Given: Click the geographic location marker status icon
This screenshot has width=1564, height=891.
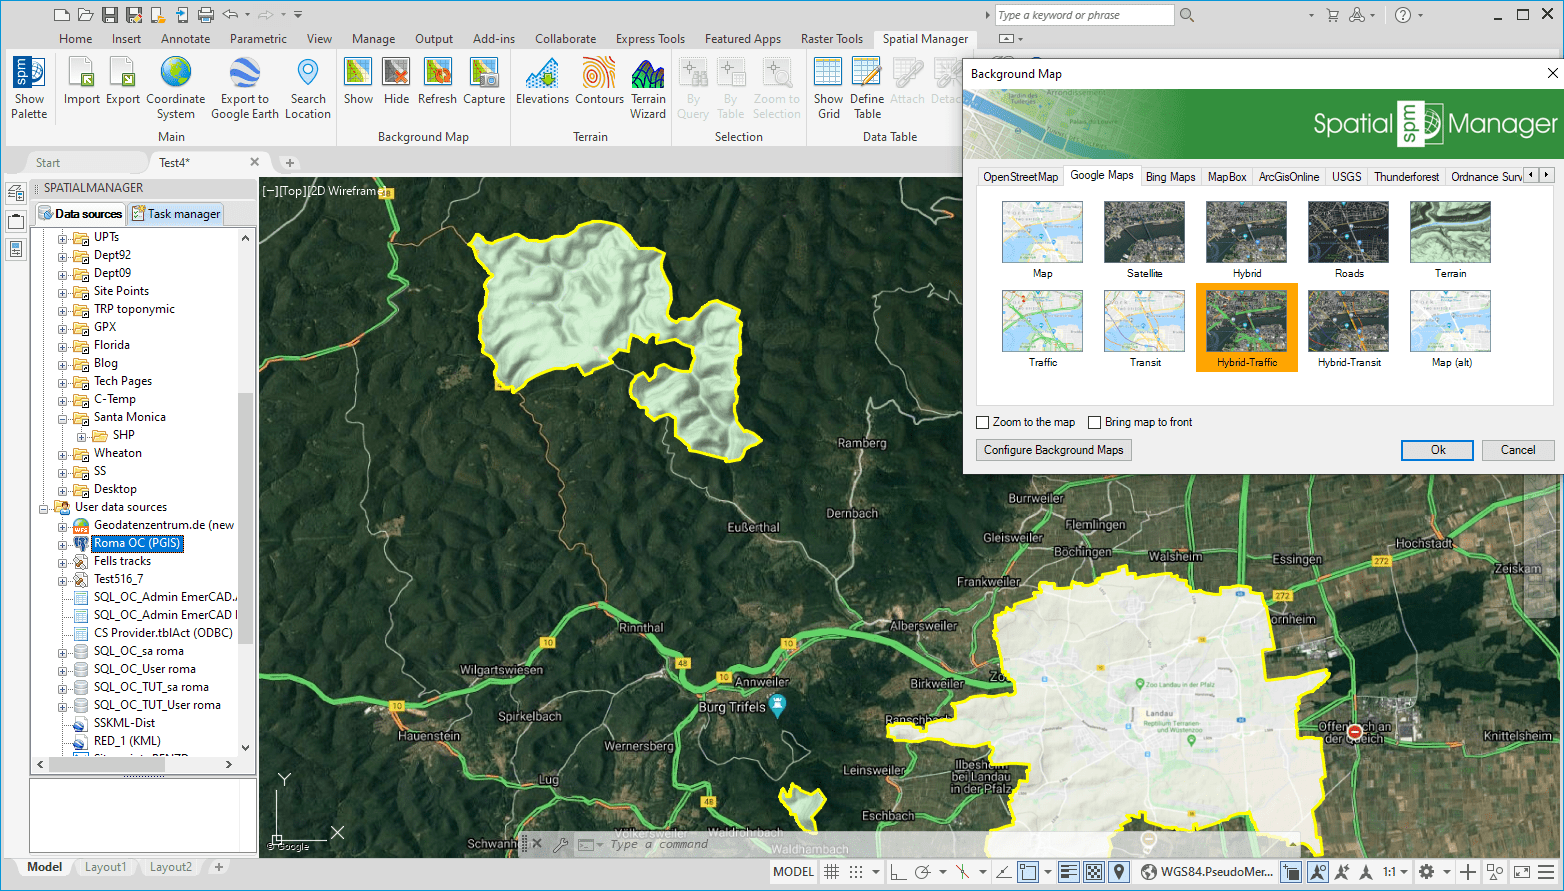Looking at the screenshot, I should (x=1119, y=872).
